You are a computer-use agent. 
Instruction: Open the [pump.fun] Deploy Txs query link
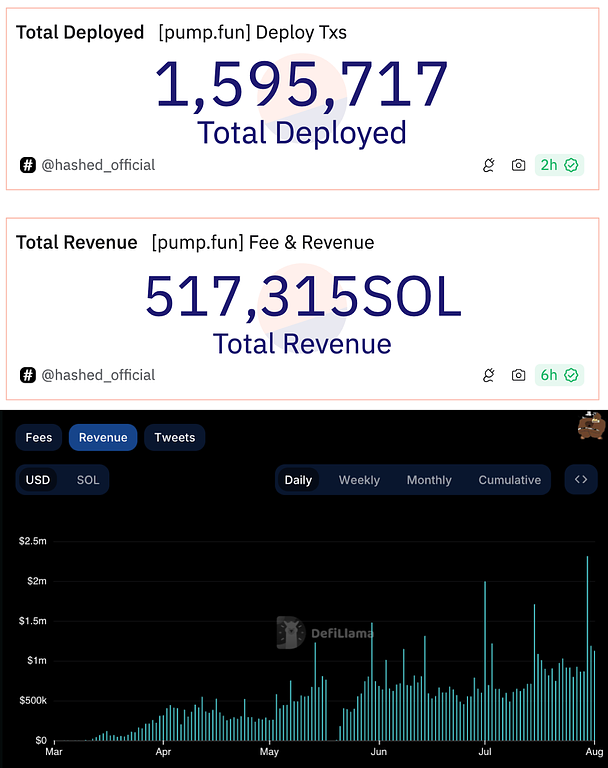point(252,32)
